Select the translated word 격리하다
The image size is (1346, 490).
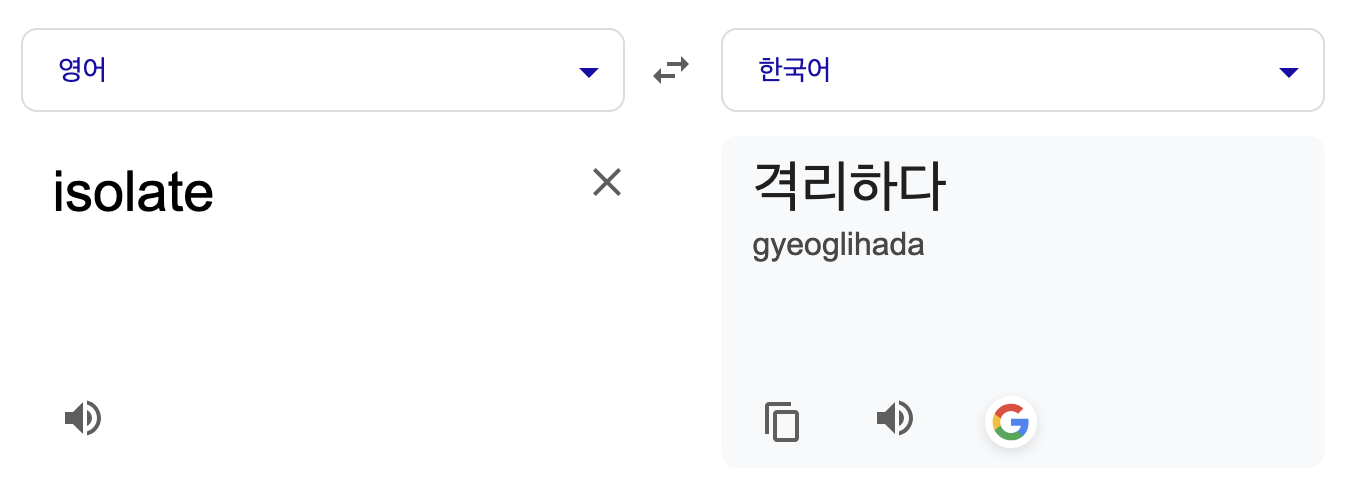click(848, 186)
